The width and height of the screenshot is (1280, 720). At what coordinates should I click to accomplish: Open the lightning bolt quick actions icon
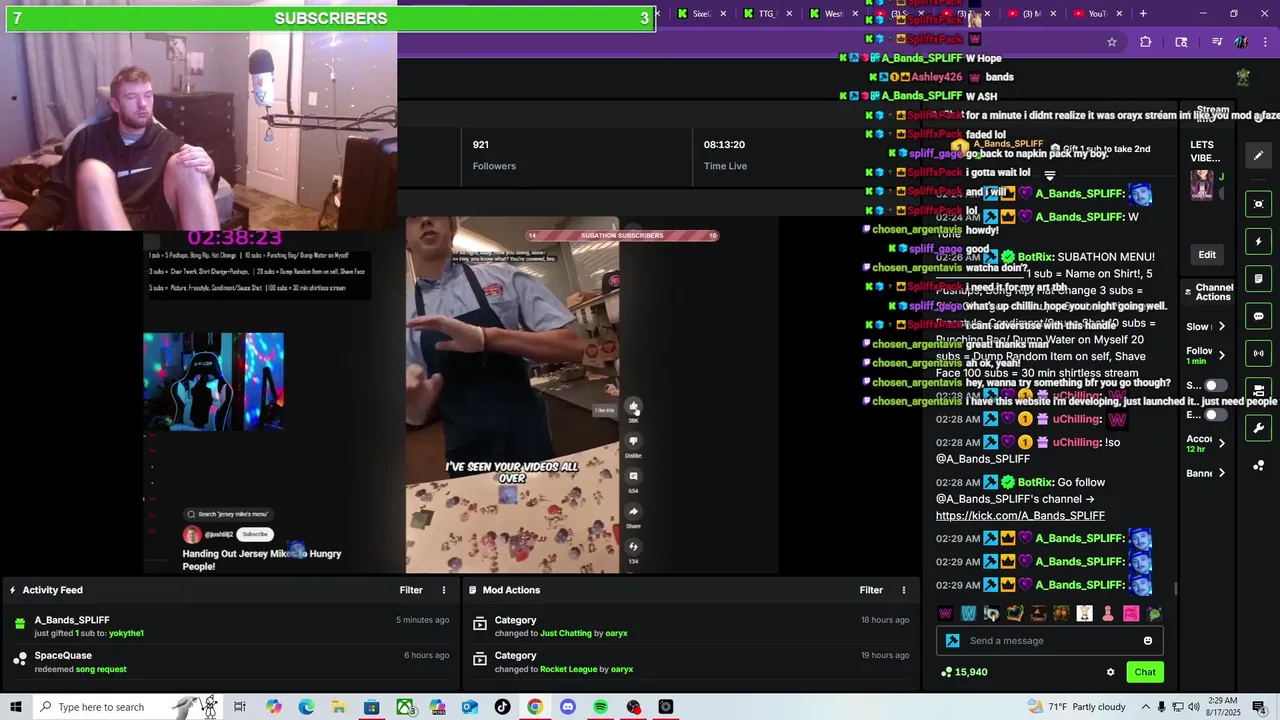pos(1258,241)
